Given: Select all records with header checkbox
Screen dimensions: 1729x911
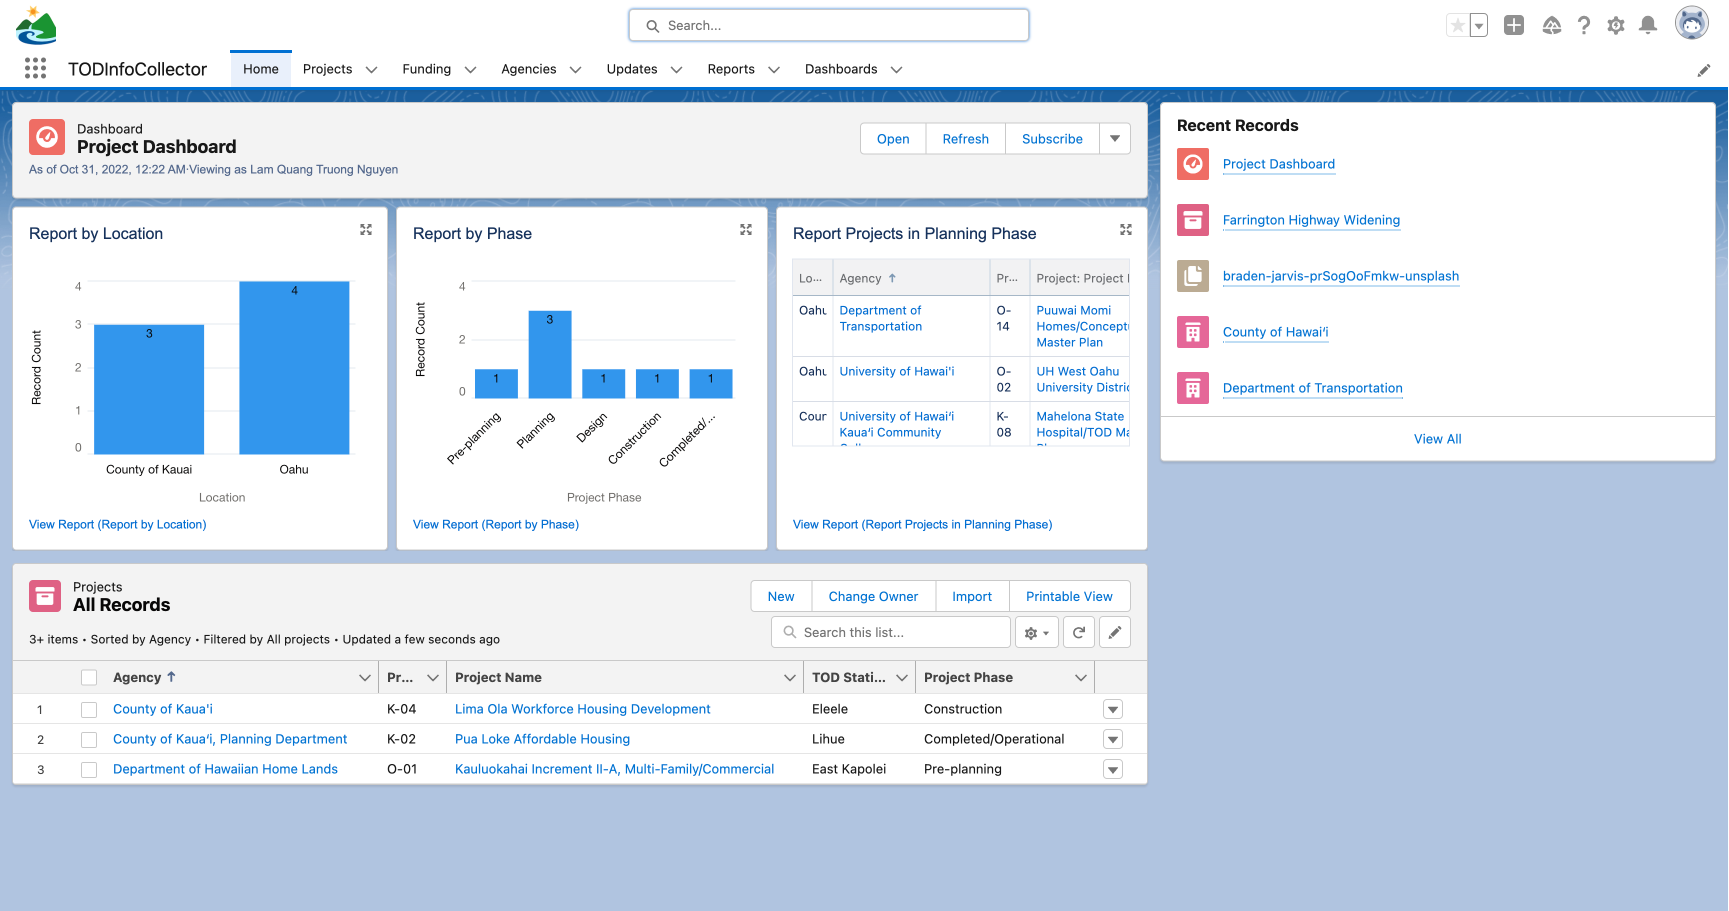Looking at the screenshot, I should tap(89, 677).
